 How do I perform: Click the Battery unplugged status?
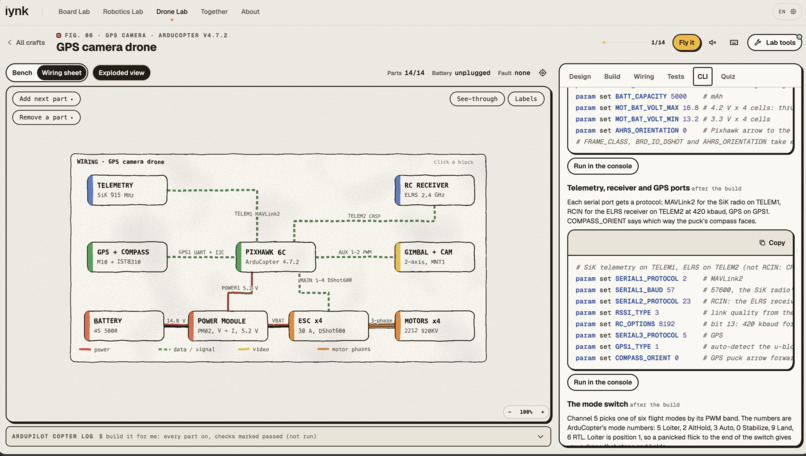(x=461, y=73)
